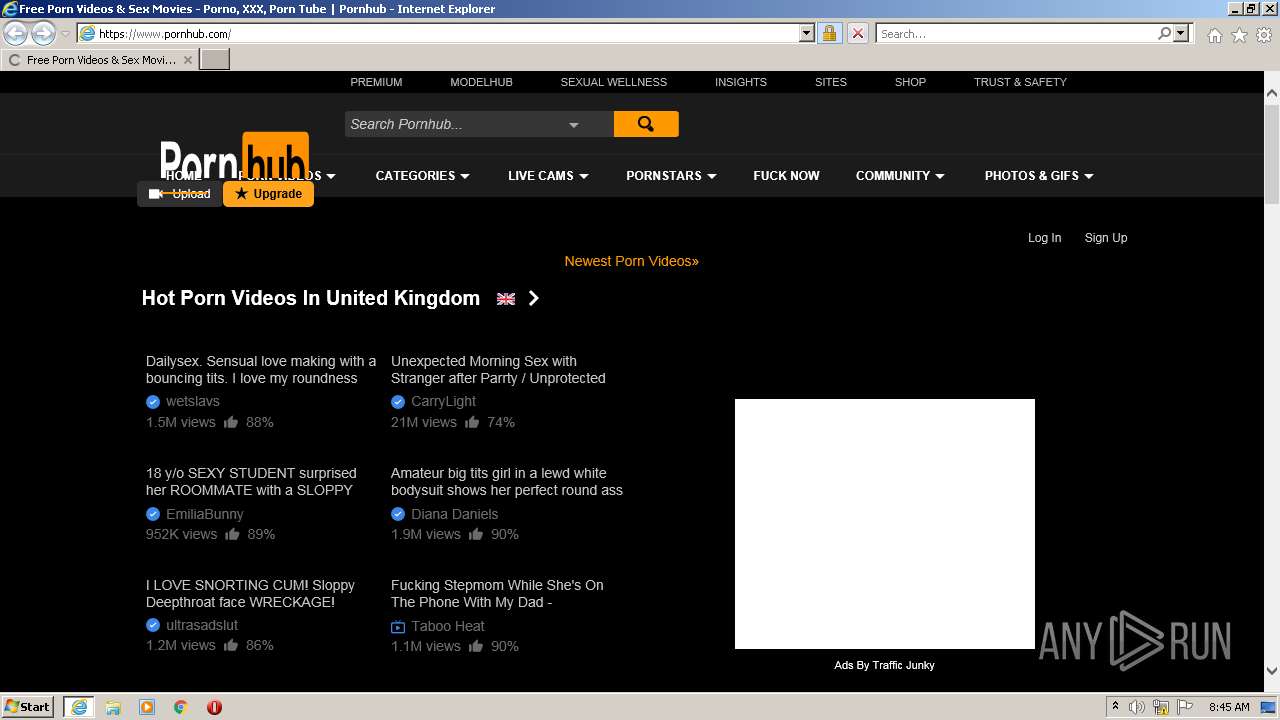Click the verified badge beside Diana Daniels
Screen dimensions: 1280x720
398,514
